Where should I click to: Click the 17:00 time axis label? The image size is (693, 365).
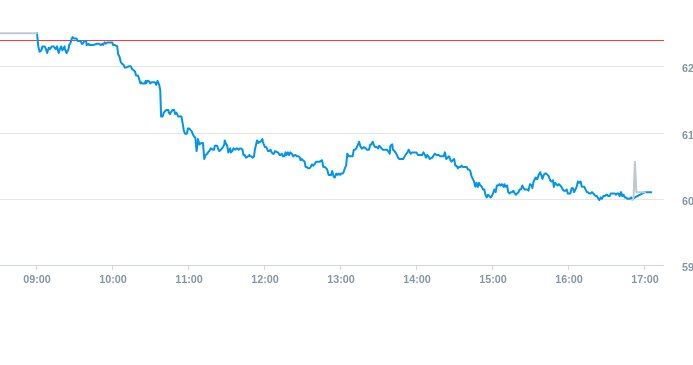tap(645, 279)
